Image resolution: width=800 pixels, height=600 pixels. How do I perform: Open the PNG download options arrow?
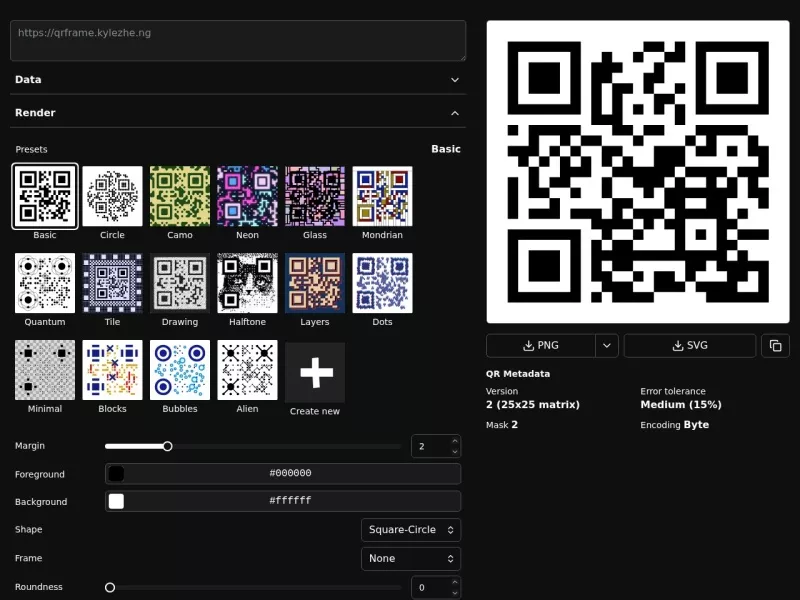607,346
